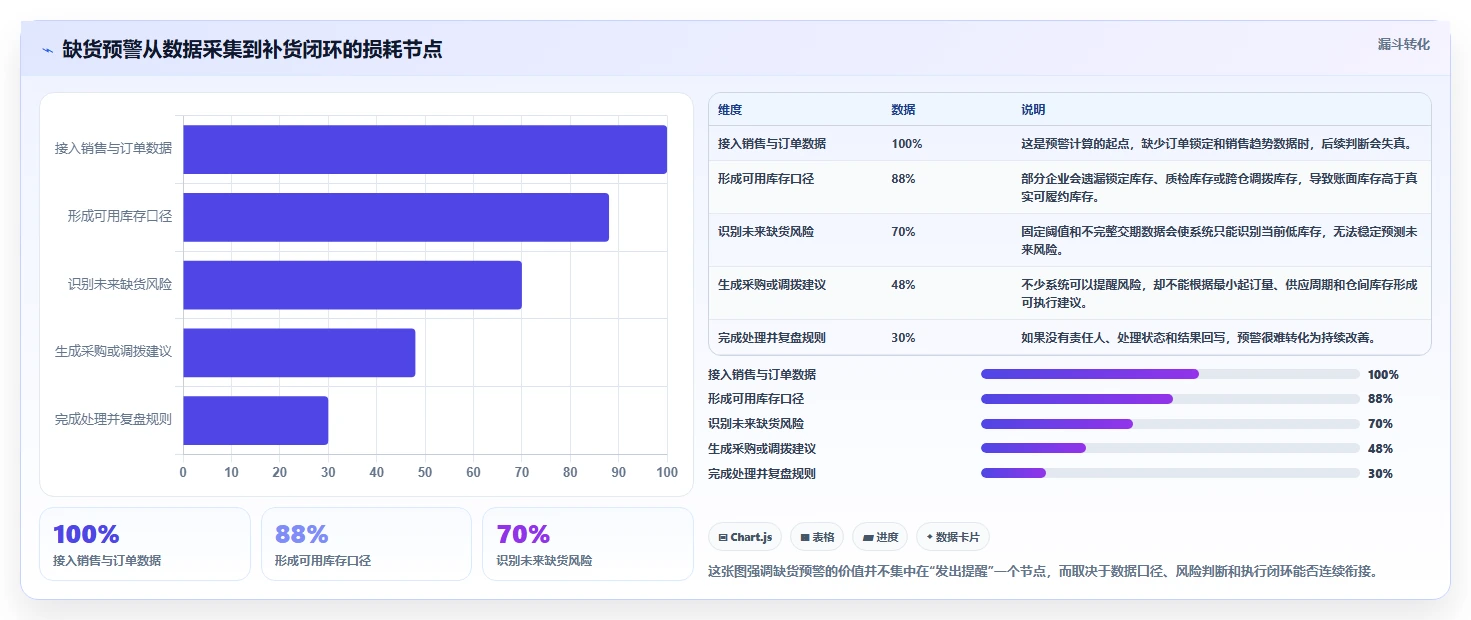Click the 形成可用库存口径 bar in the chart
The height and width of the screenshot is (620, 1471).
396,217
